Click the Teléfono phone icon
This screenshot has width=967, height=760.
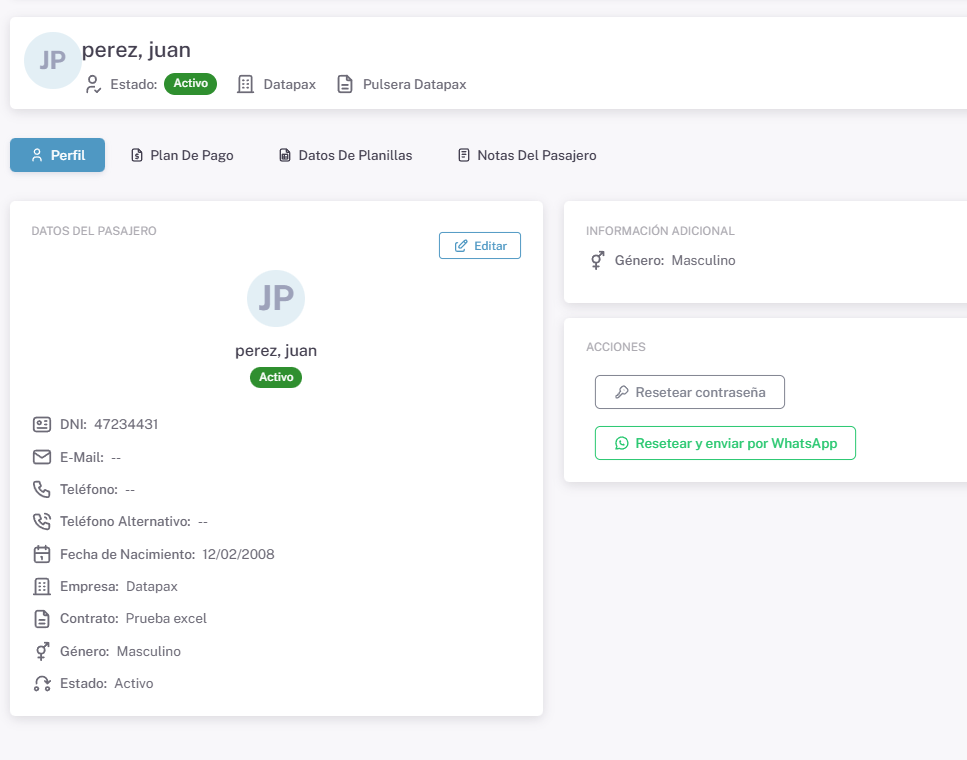coord(42,489)
